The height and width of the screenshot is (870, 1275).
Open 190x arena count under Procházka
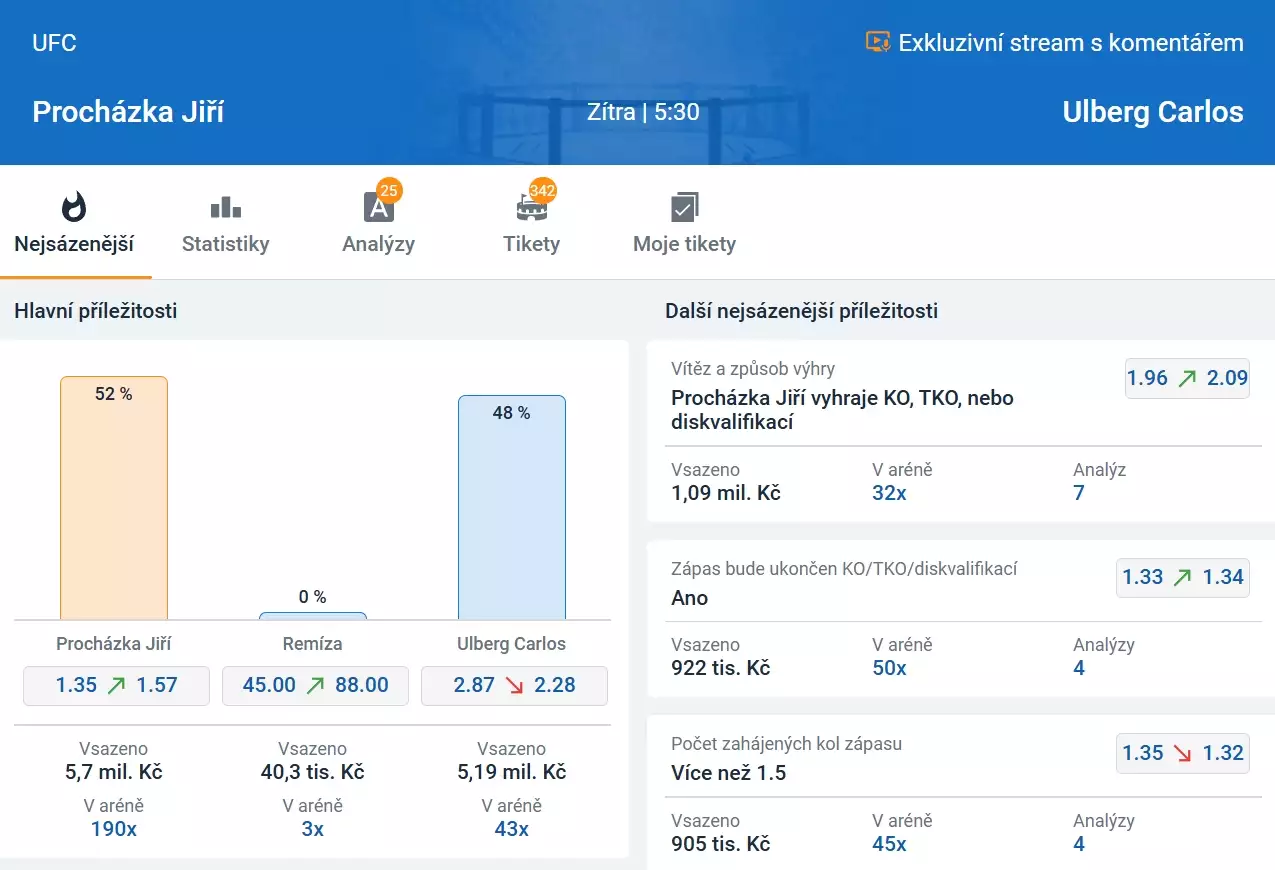click(113, 829)
